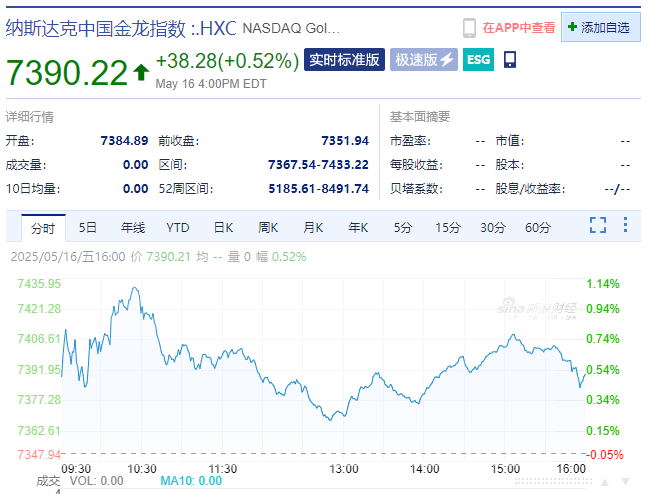Click the 贝塔系数 label
This screenshot has height=494, width=649.
tap(416, 189)
